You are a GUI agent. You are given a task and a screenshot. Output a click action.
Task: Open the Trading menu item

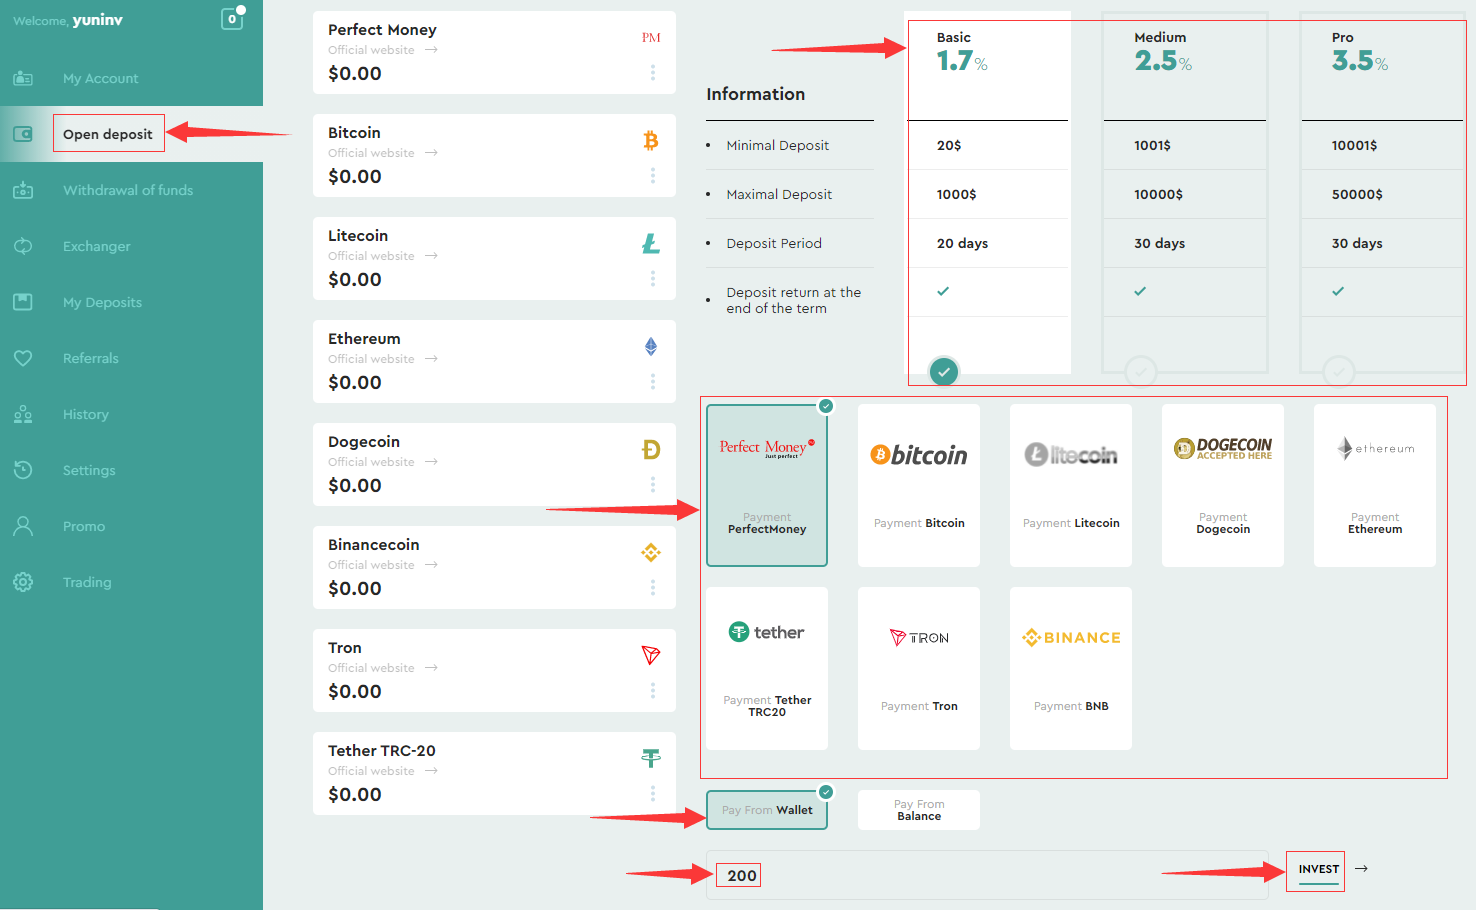point(87,582)
